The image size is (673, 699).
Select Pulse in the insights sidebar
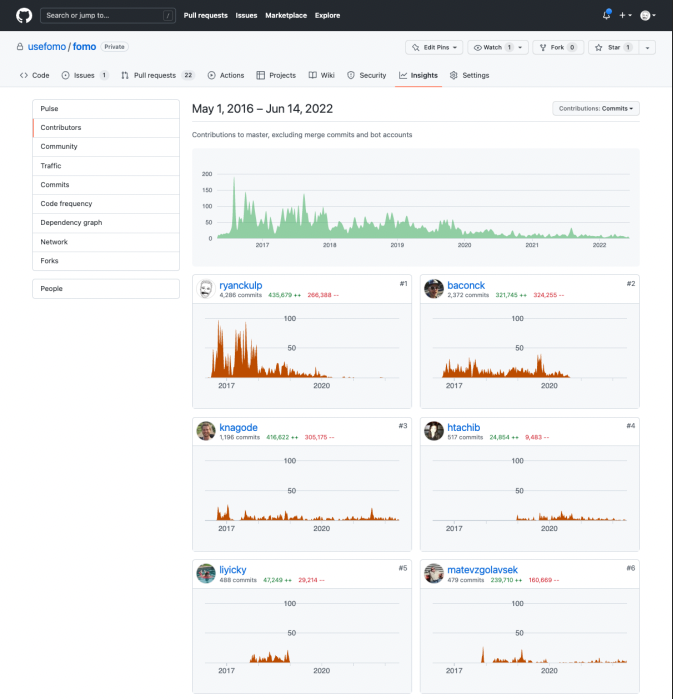106,109
